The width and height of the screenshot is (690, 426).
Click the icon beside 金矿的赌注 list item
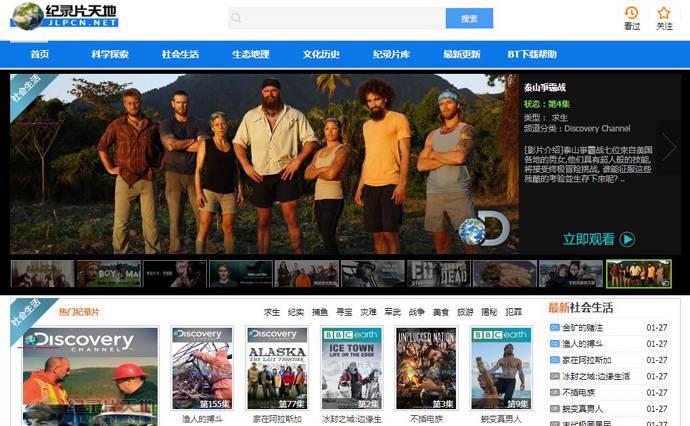click(x=554, y=328)
